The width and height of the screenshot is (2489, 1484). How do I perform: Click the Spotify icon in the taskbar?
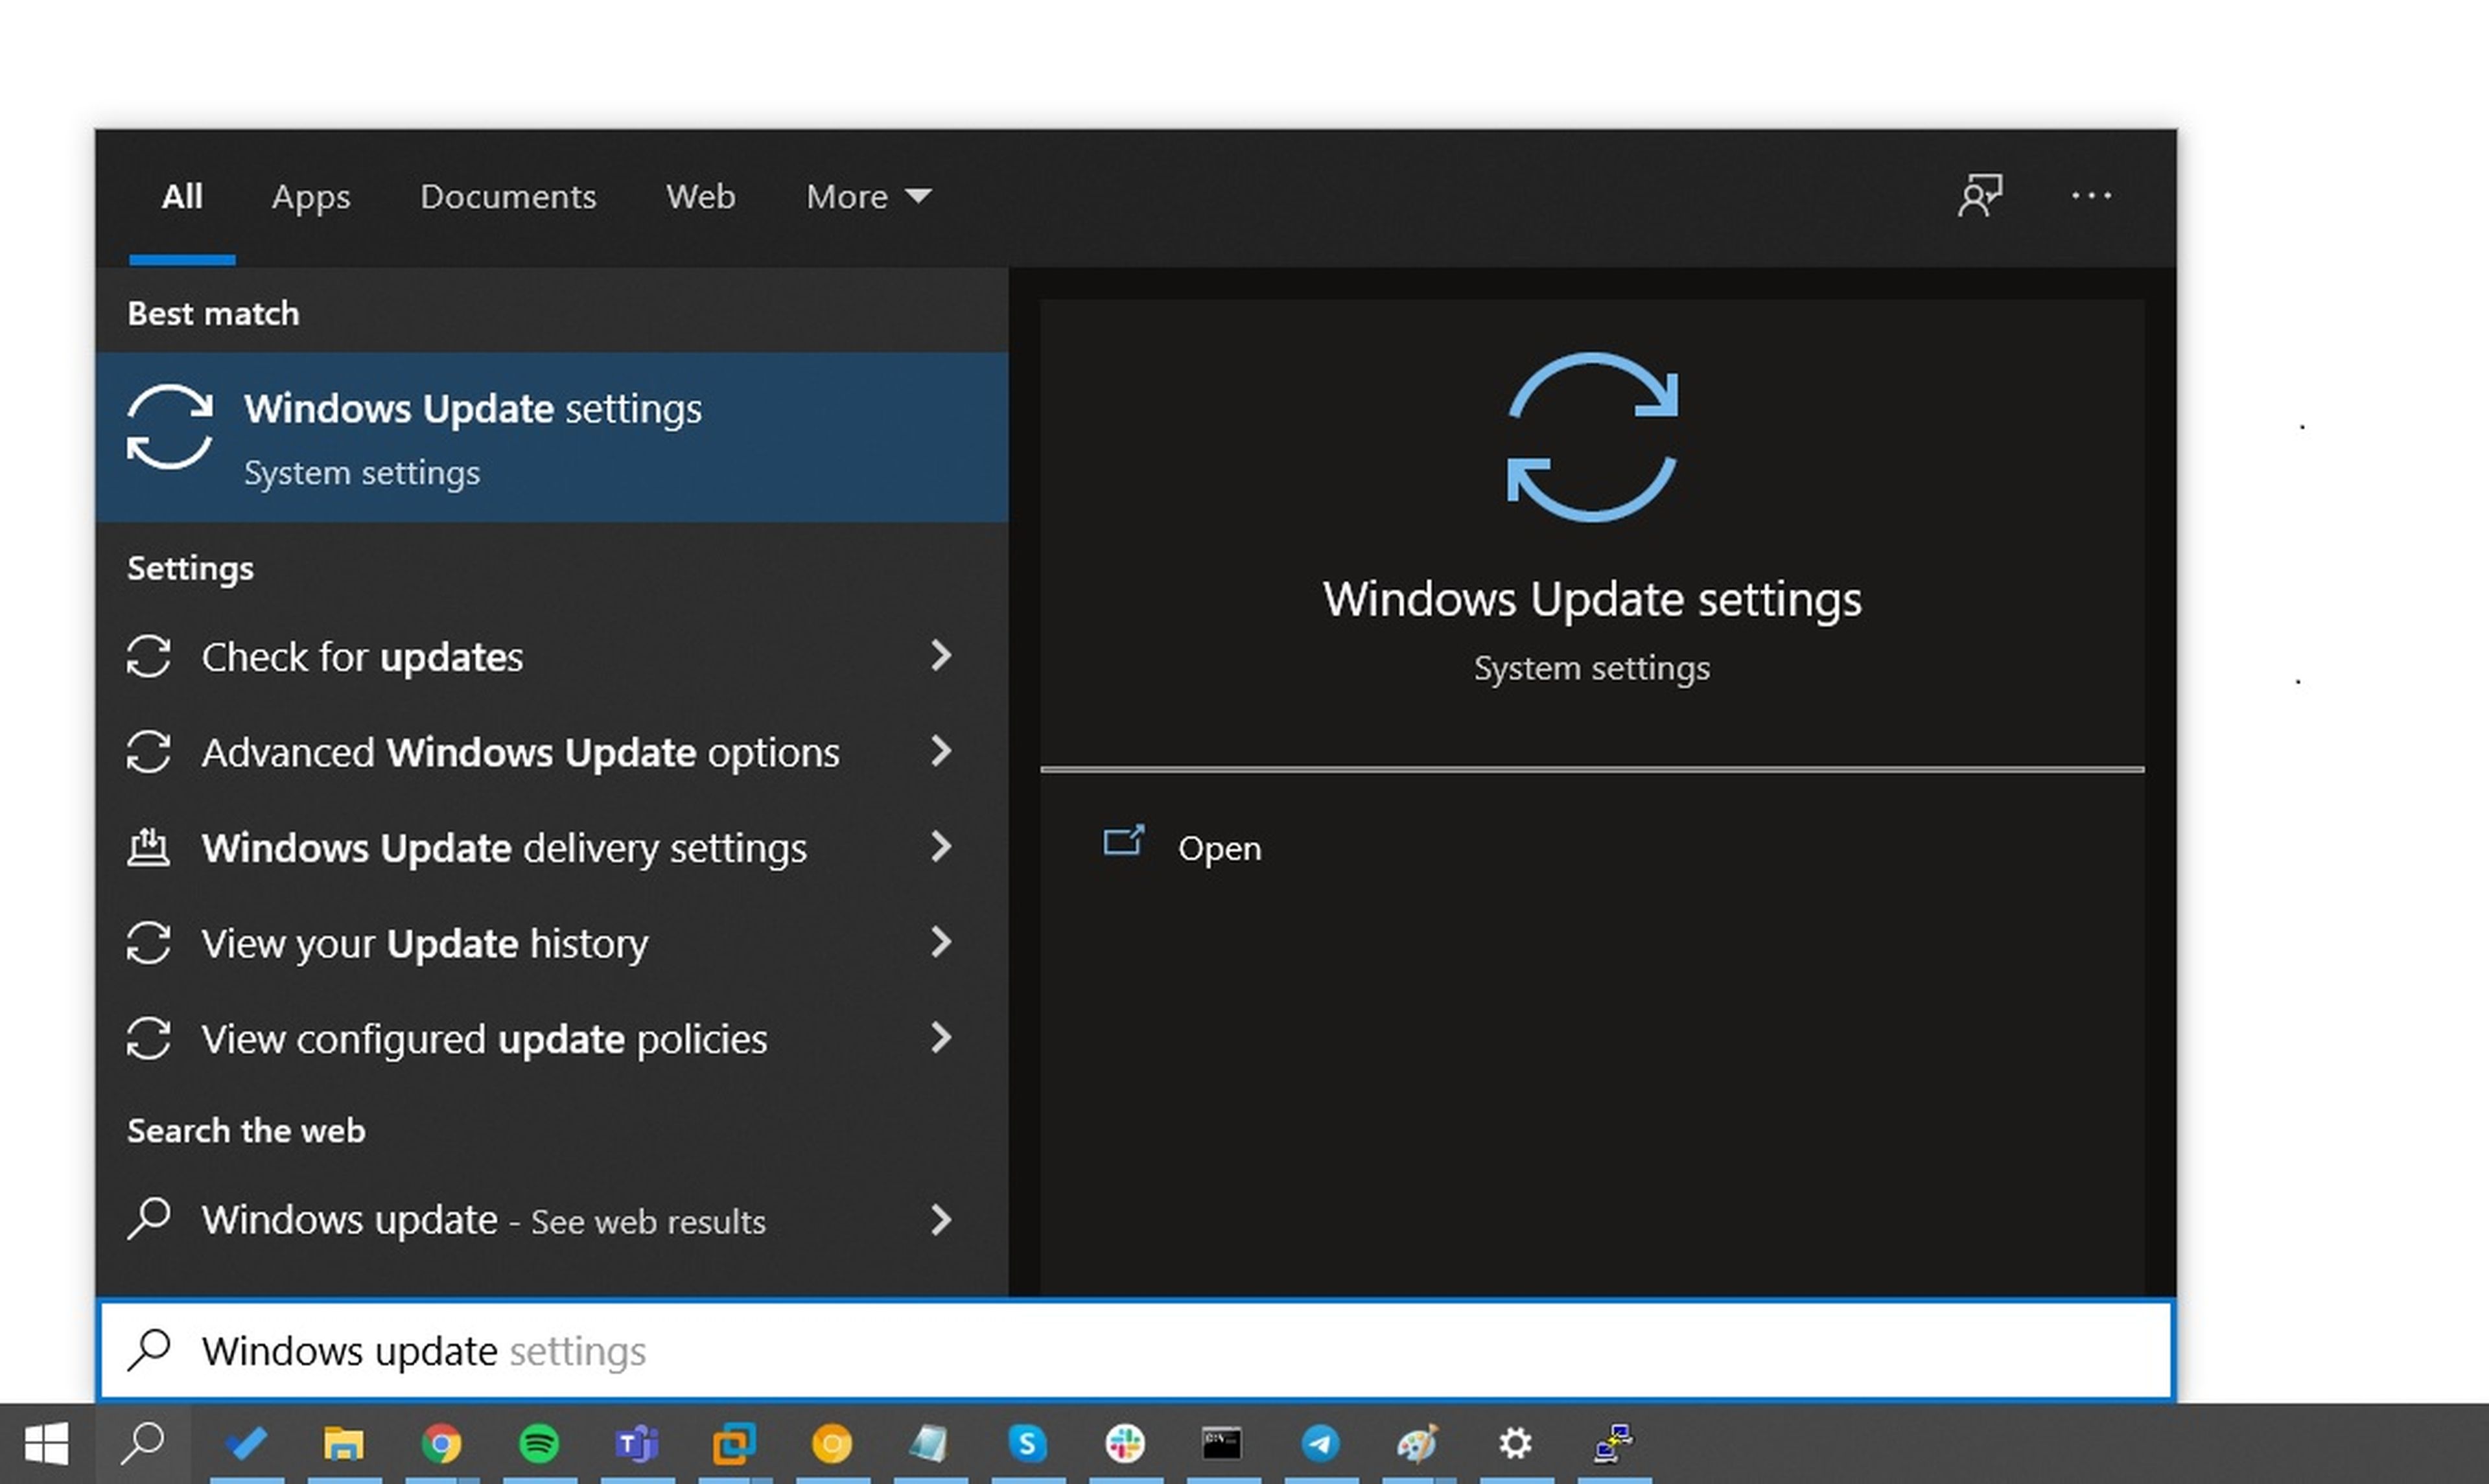(539, 1444)
